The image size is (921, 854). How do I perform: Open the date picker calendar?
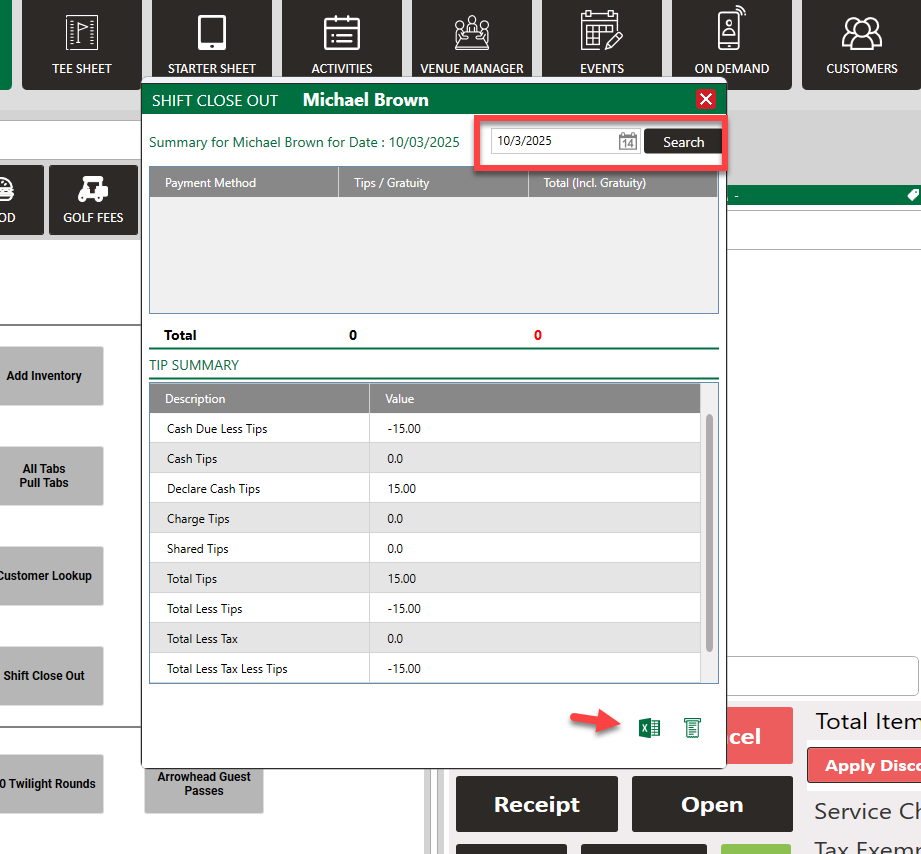point(627,142)
